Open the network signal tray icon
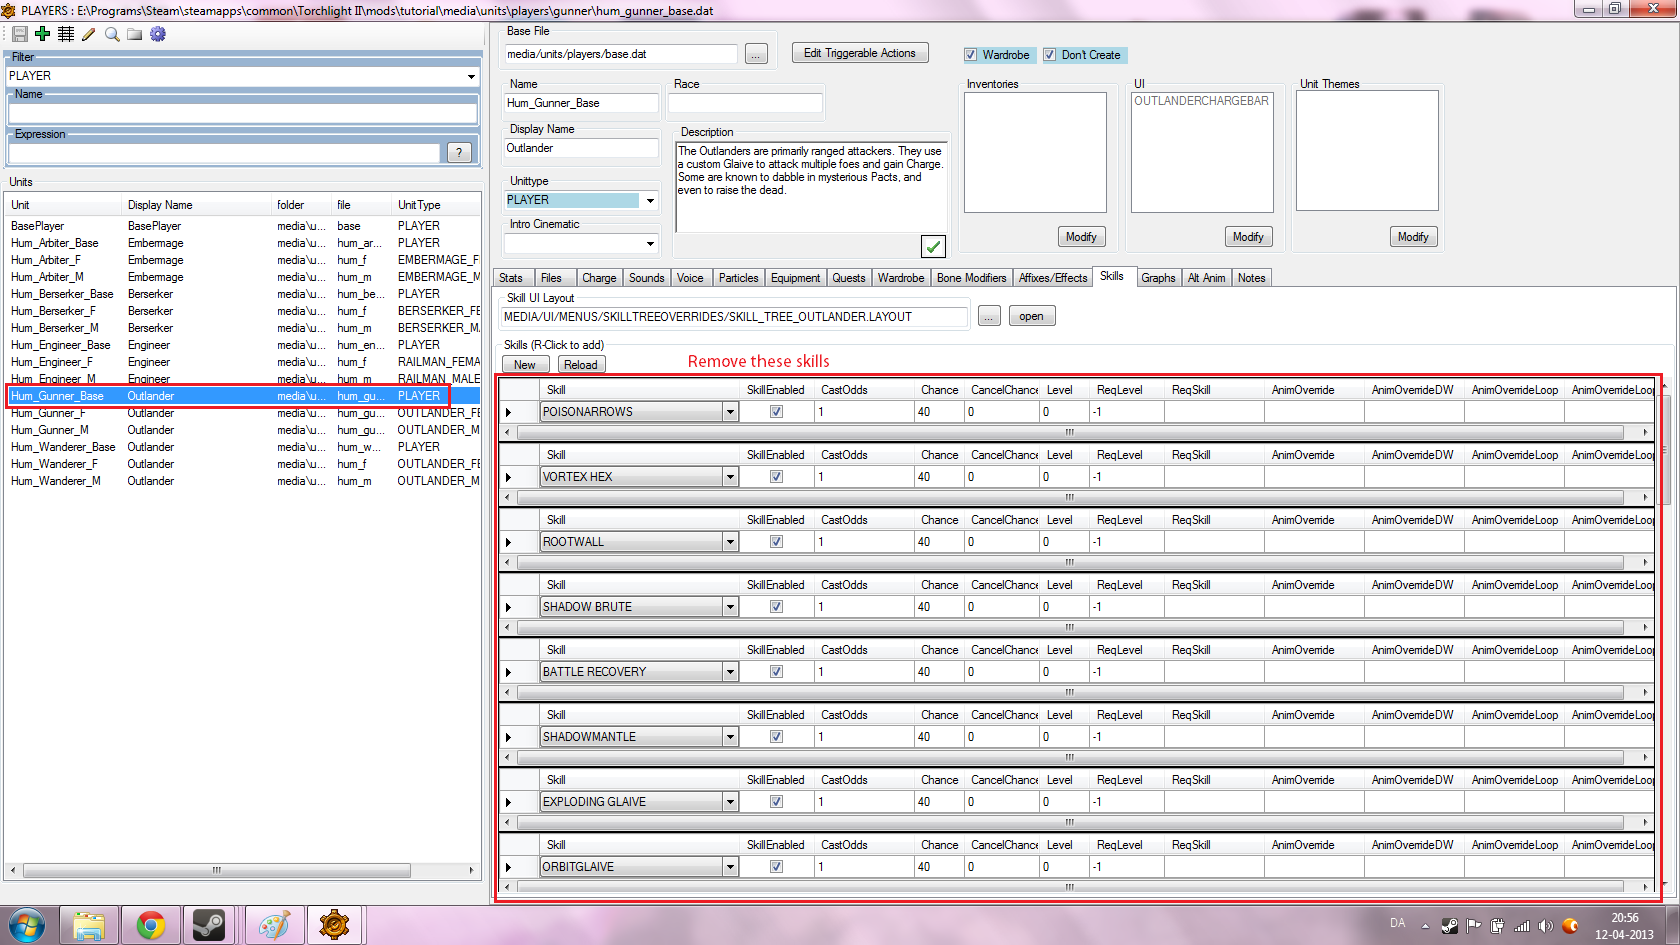Screen dimensions: 1680x945 pyautogui.click(x=1522, y=926)
